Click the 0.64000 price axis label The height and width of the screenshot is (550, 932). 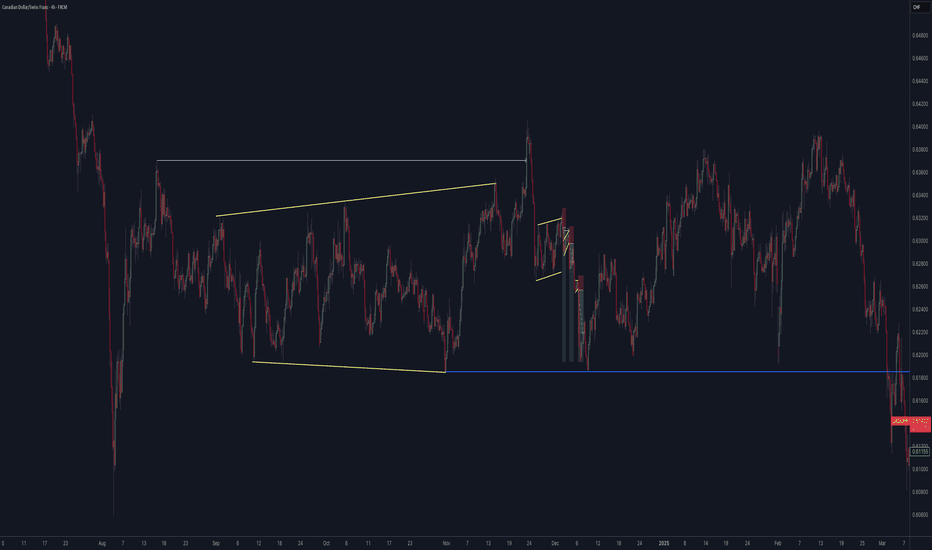click(920, 127)
